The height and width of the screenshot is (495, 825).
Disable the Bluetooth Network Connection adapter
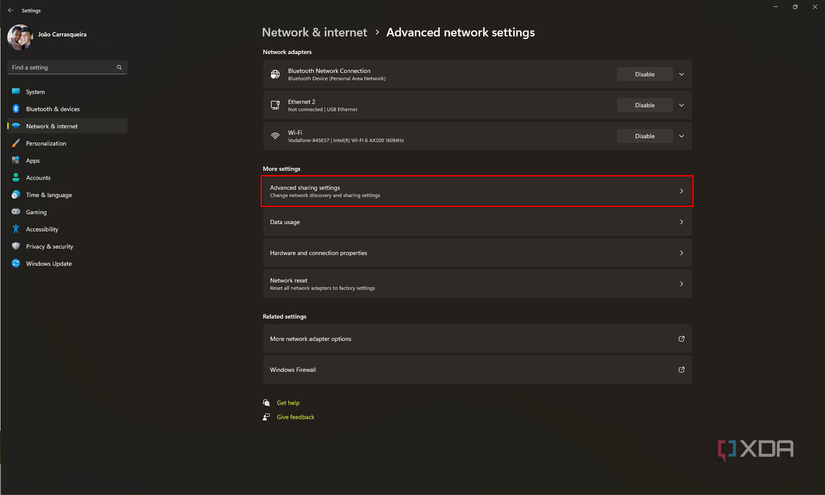click(x=644, y=74)
